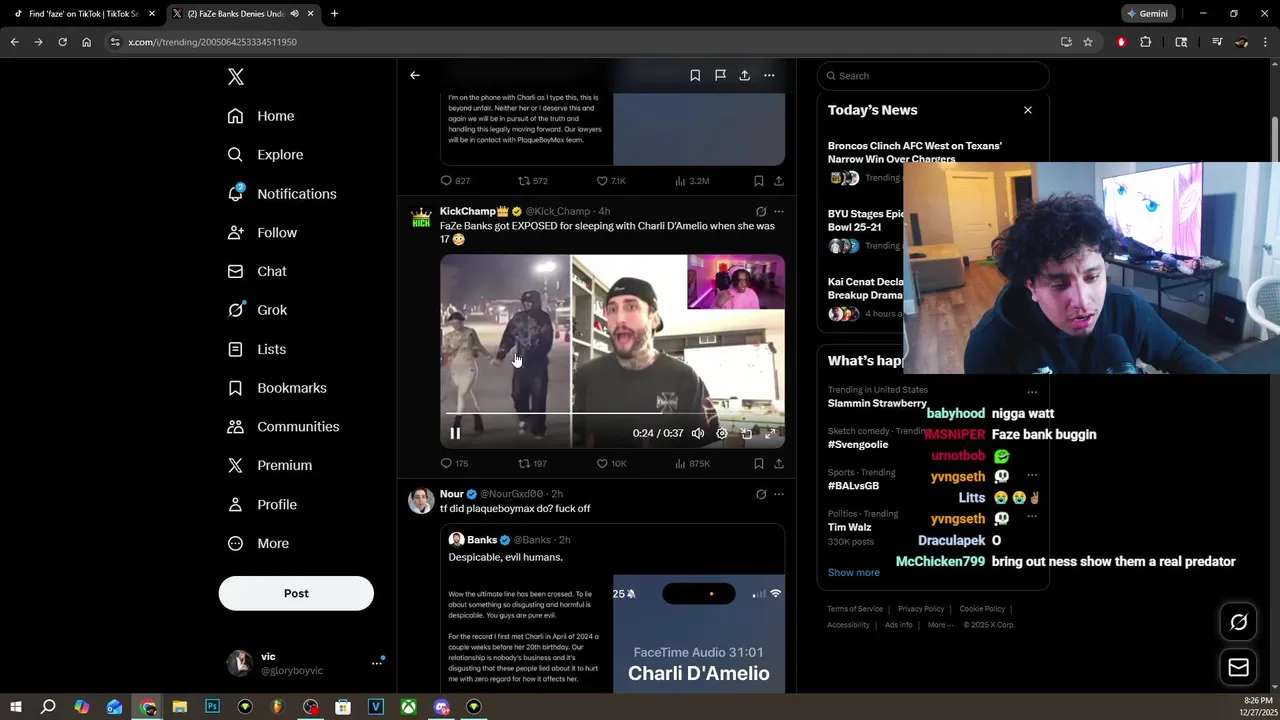Open the #BALvsGB trend
The image size is (1280, 720).
pos(853,486)
